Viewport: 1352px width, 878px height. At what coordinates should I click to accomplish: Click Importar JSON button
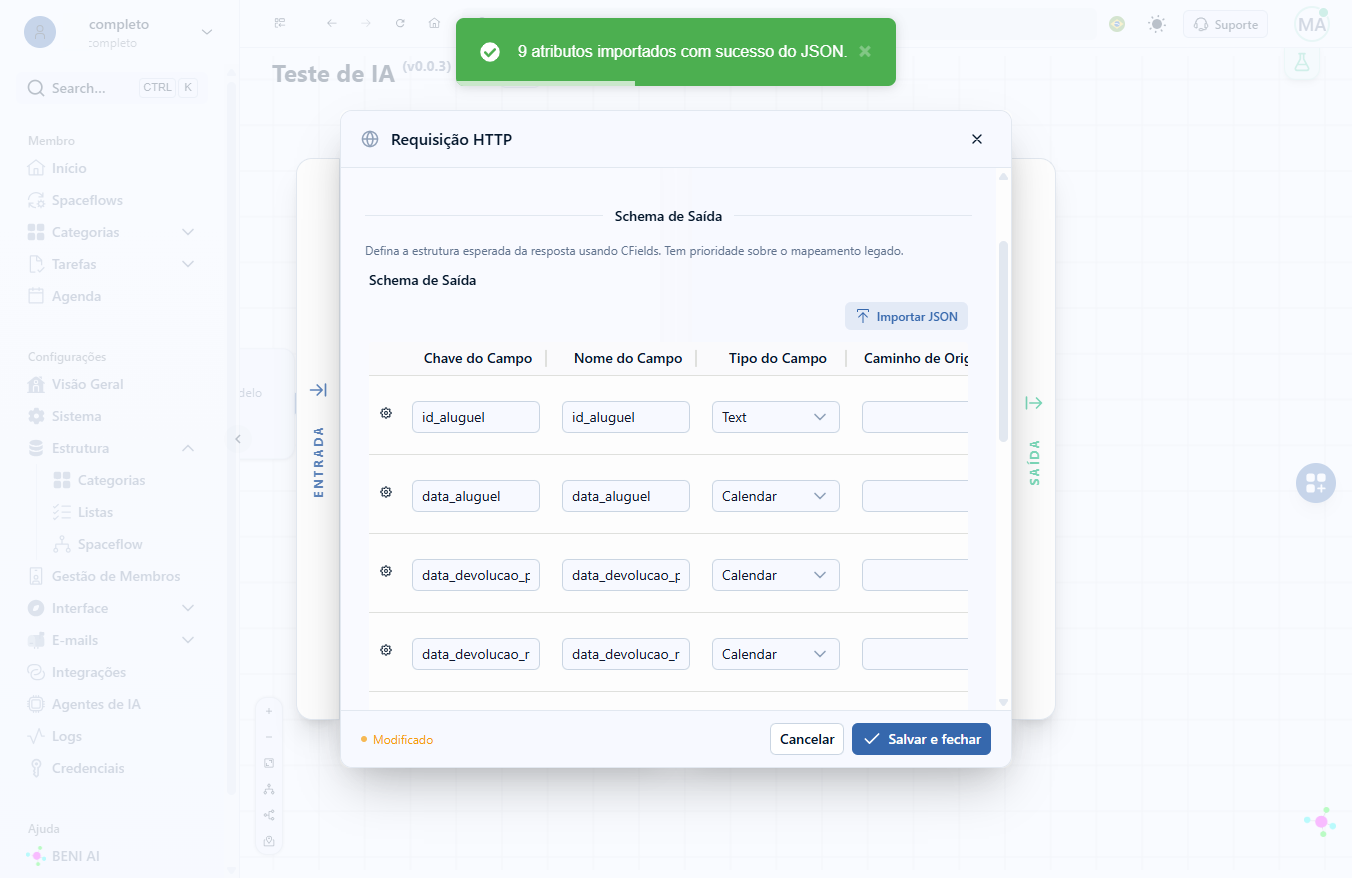(x=906, y=316)
